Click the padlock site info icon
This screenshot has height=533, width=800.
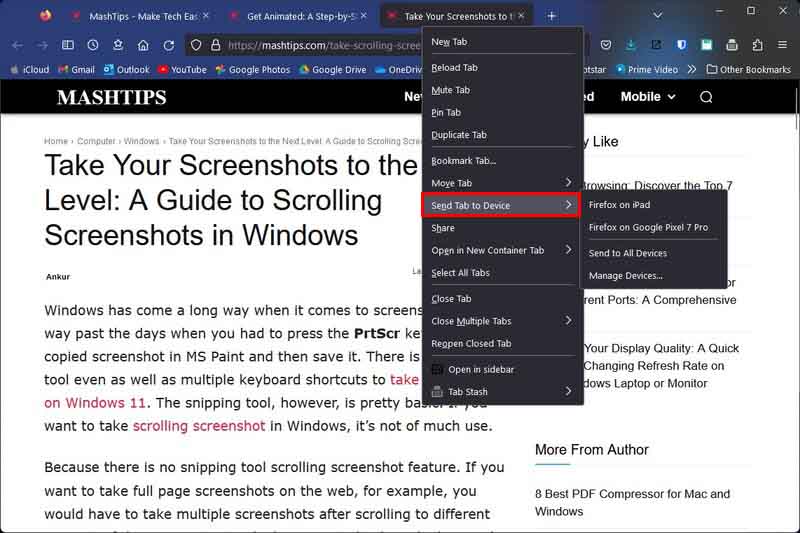click(x=216, y=45)
